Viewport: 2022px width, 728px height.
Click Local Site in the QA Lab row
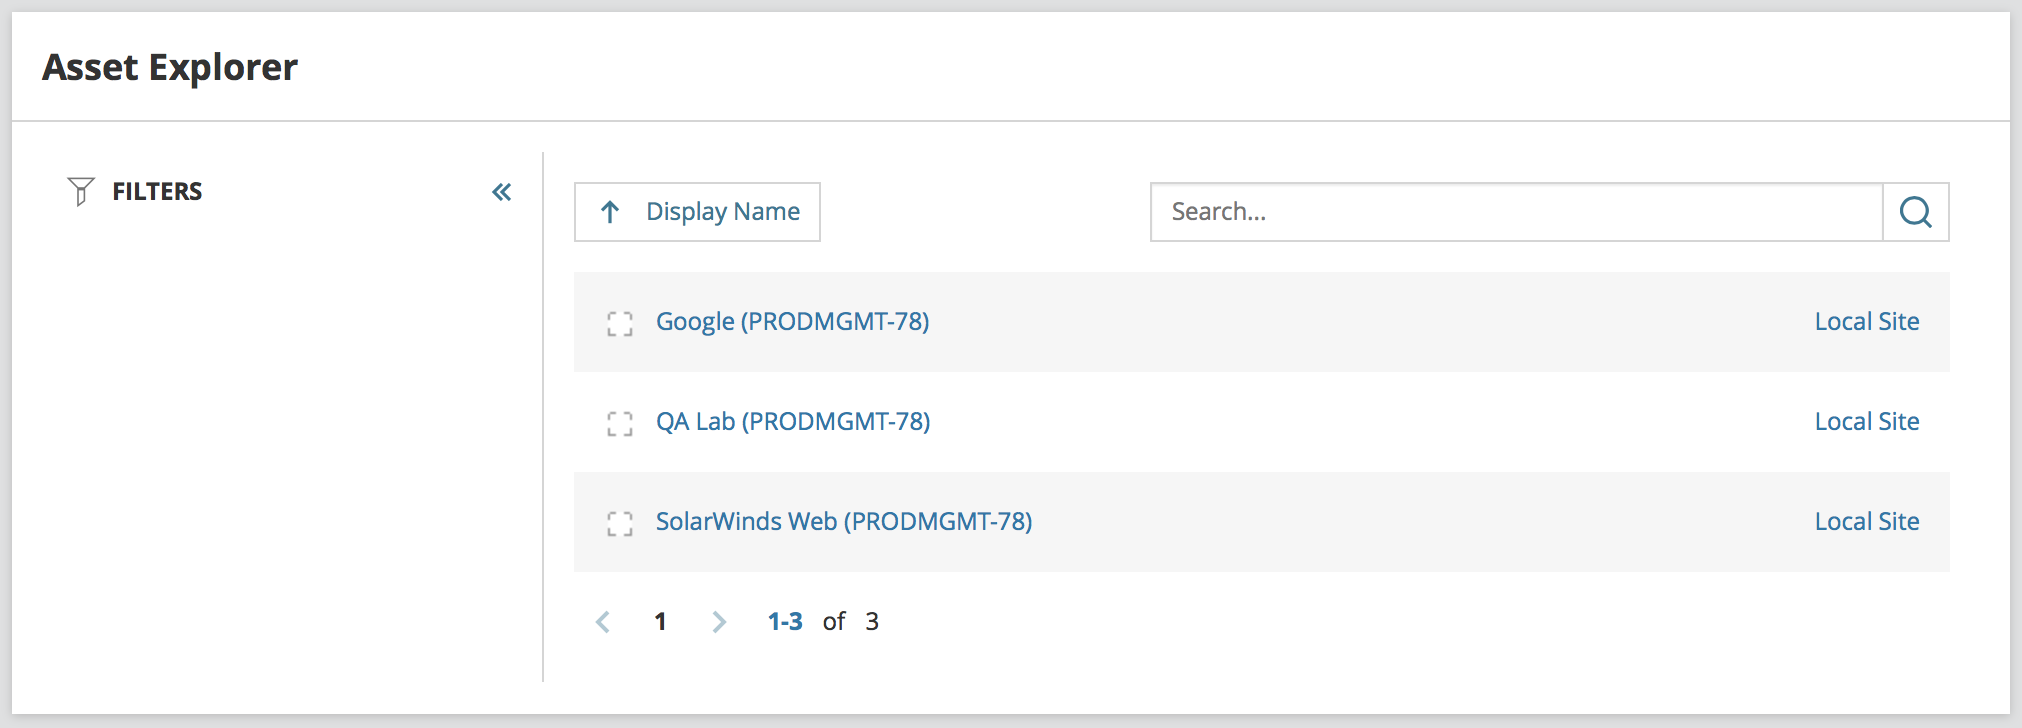click(x=1866, y=422)
